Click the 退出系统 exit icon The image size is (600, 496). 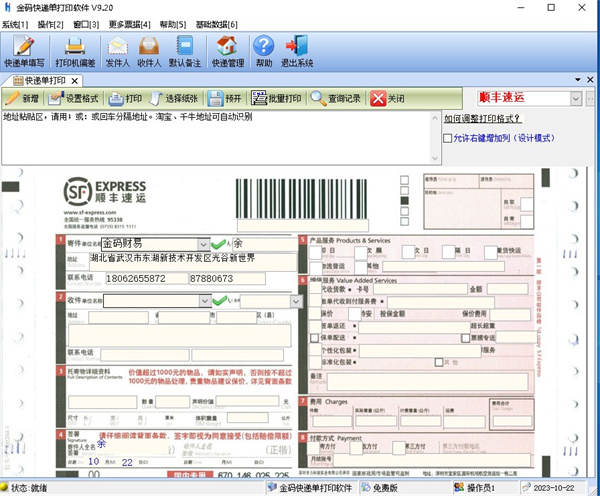297,51
